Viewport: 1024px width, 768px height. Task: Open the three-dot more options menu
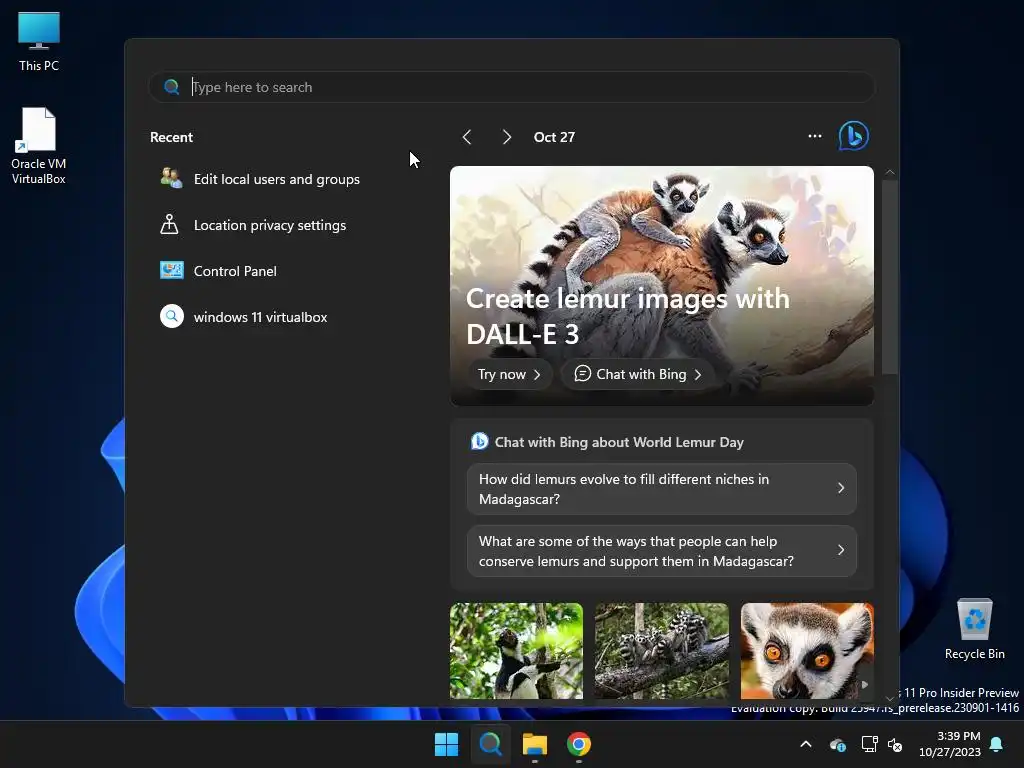(x=814, y=136)
